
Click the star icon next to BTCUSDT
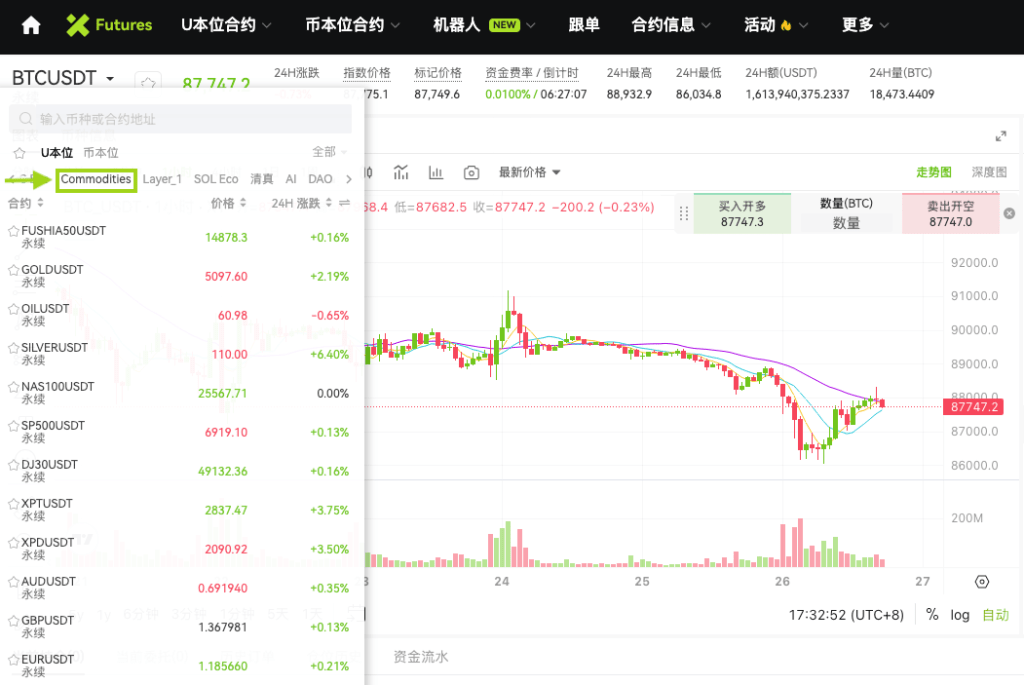point(148,81)
